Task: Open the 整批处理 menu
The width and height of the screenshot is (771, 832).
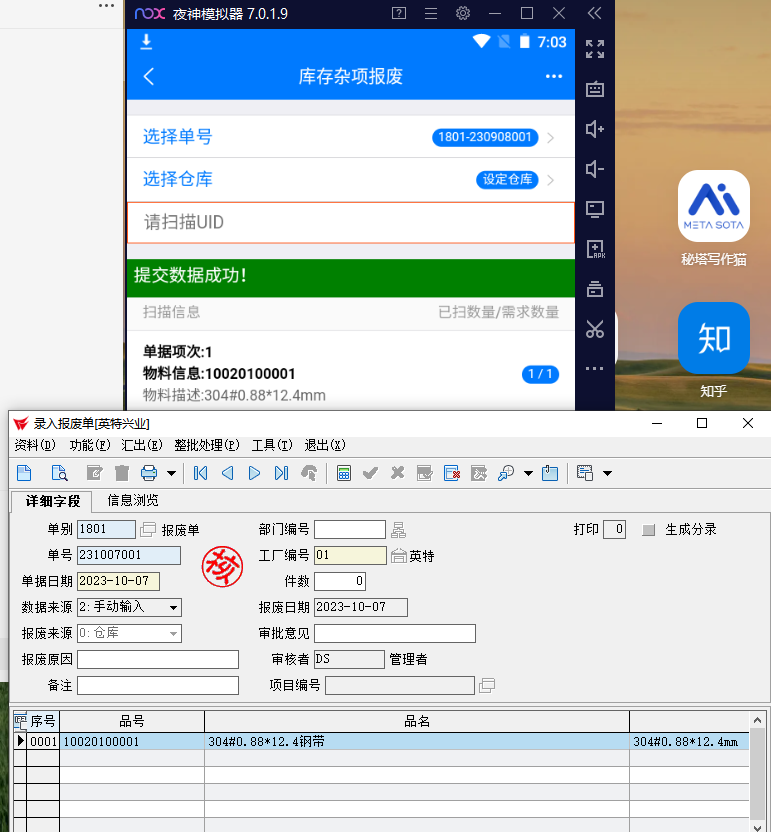Action: coord(206,445)
